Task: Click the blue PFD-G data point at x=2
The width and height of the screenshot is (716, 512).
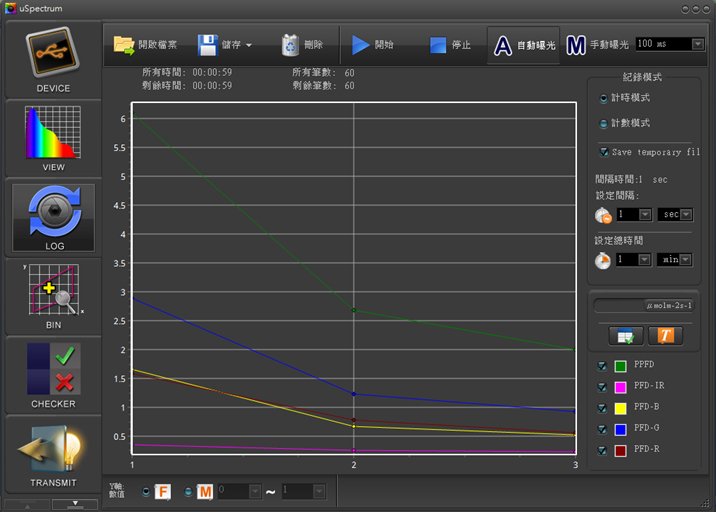Action: (354, 394)
